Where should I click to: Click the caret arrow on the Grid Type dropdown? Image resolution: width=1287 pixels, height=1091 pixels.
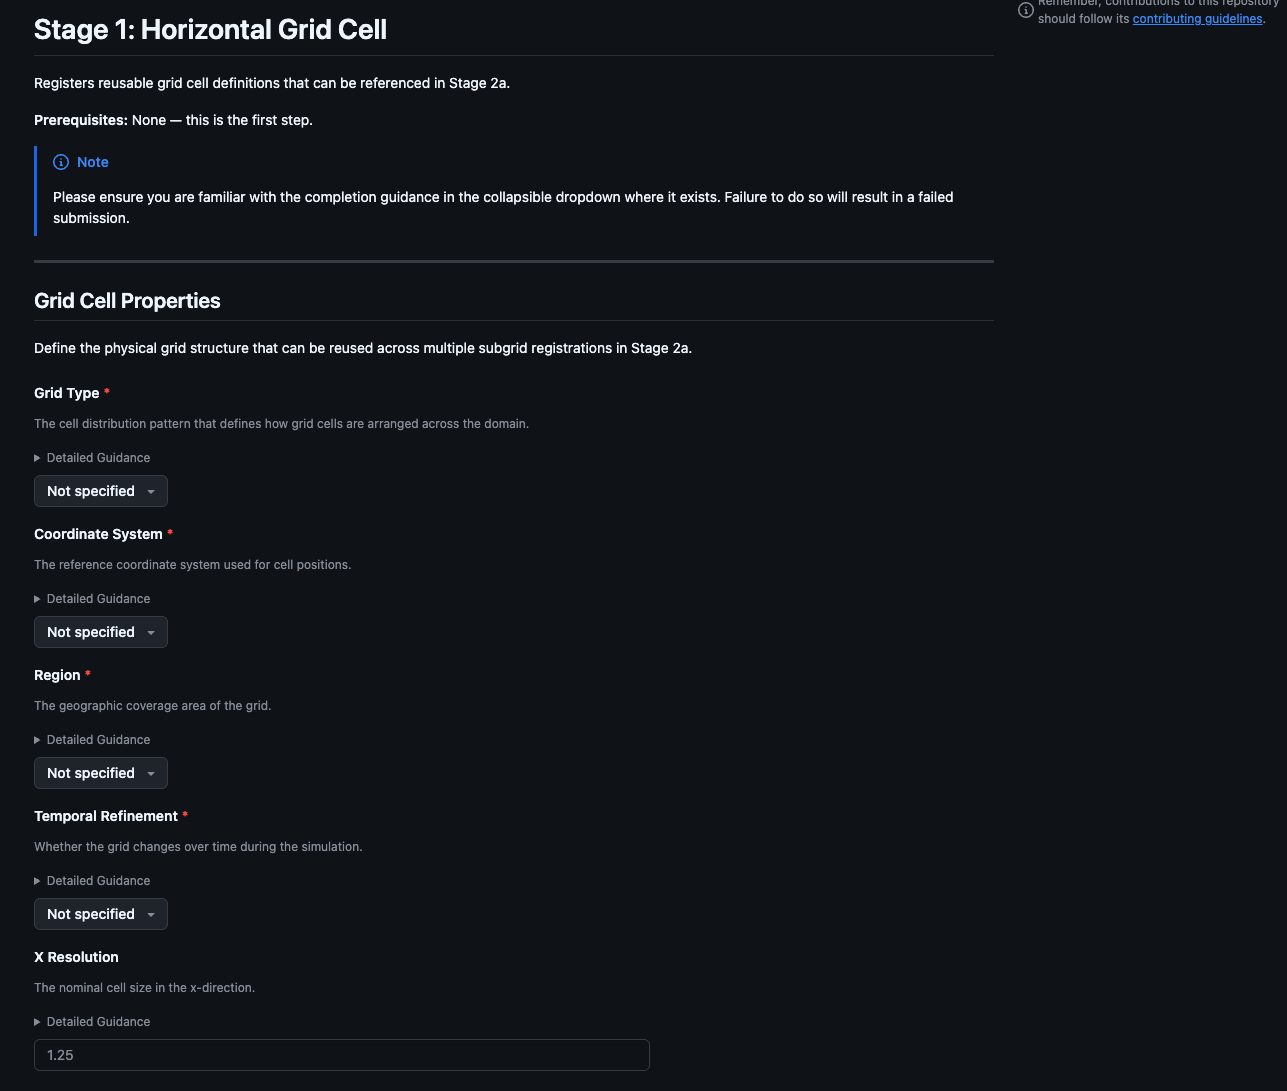pyautogui.click(x=152, y=491)
